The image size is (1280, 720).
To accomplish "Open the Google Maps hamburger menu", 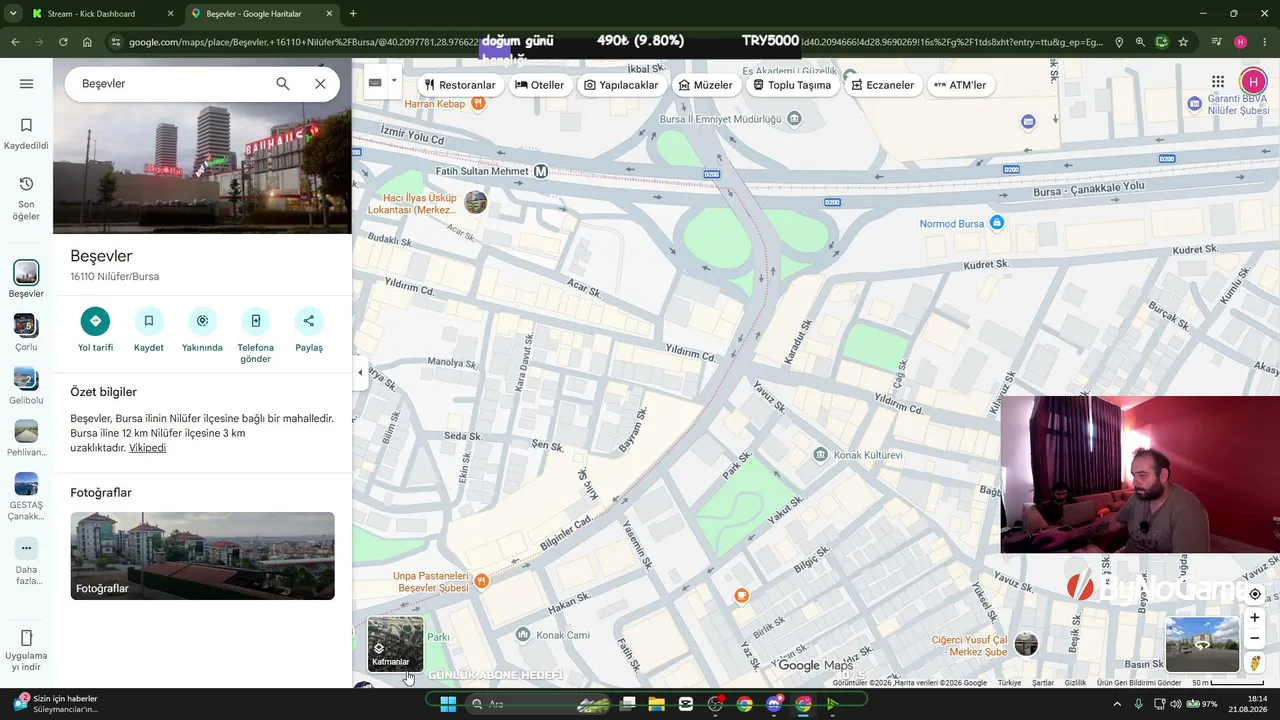I will tap(26, 84).
